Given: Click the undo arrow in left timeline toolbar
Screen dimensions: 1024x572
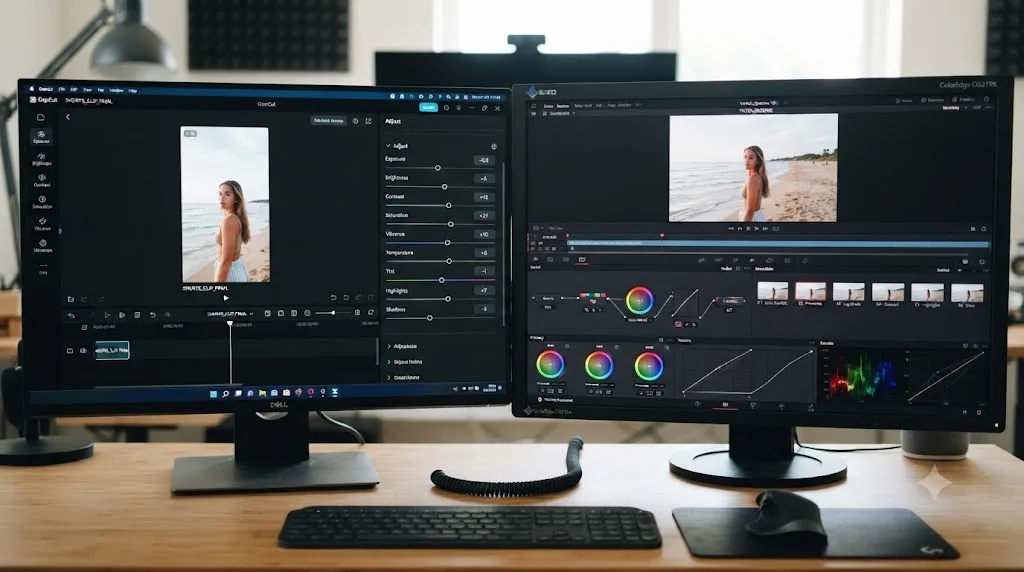Looking at the screenshot, I should click(72, 315).
